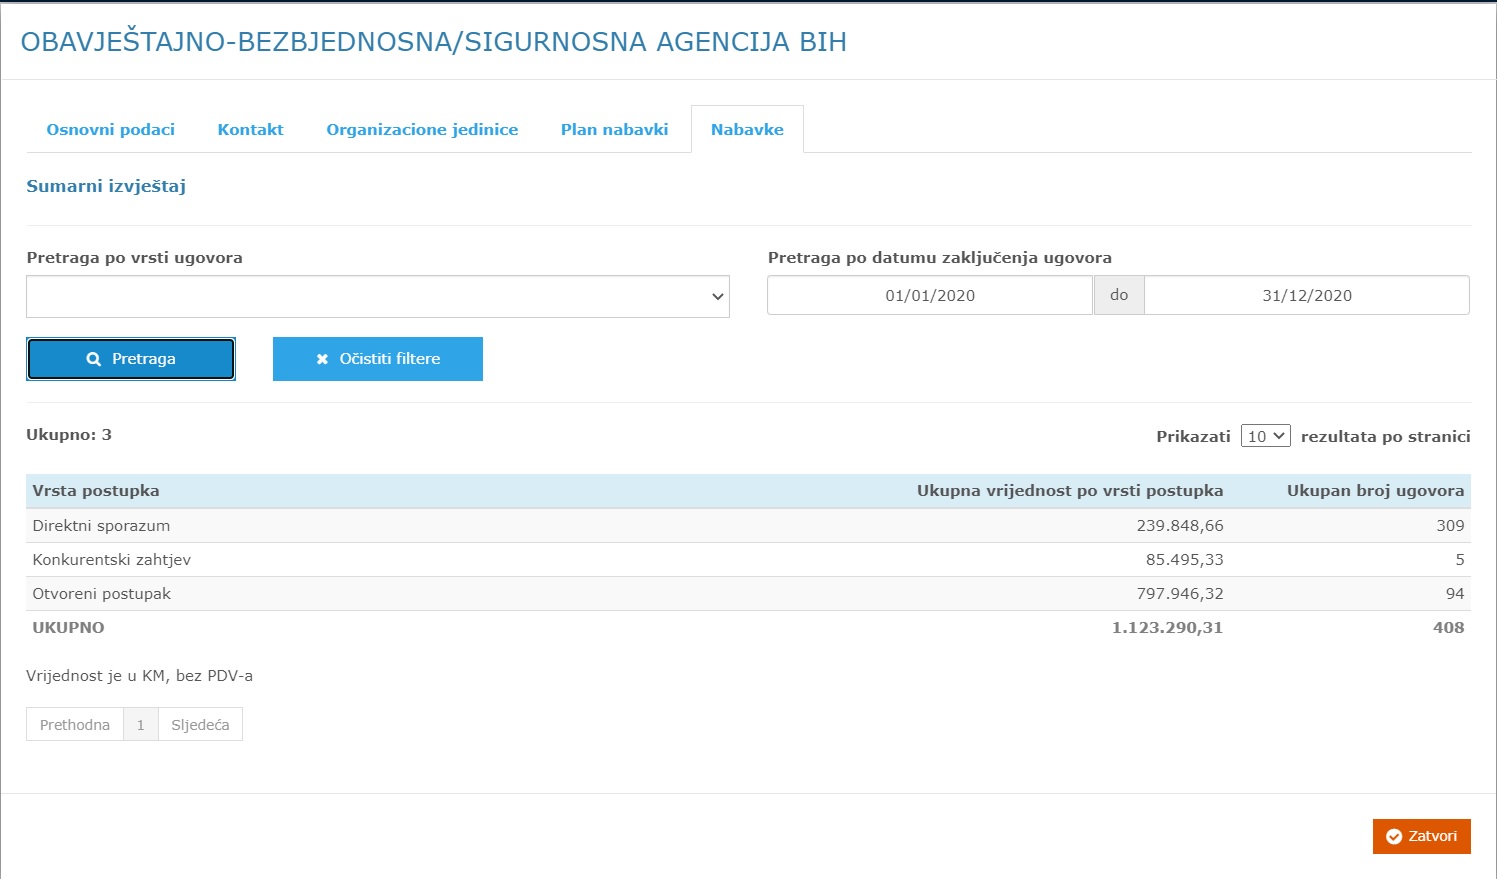The width and height of the screenshot is (1497, 879).
Task: Click the X icon in Očistiti filtere
Action: pos(322,359)
